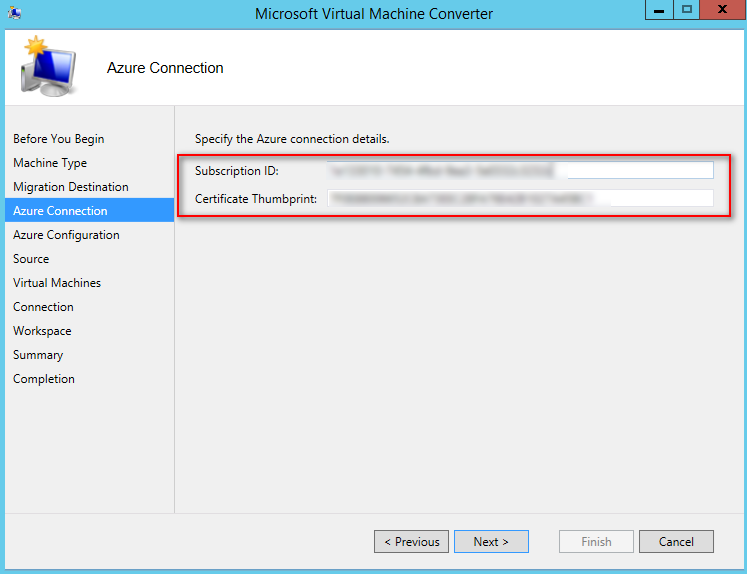Jump to the Source step
The width and height of the screenshot is (747, 574).
31,259
